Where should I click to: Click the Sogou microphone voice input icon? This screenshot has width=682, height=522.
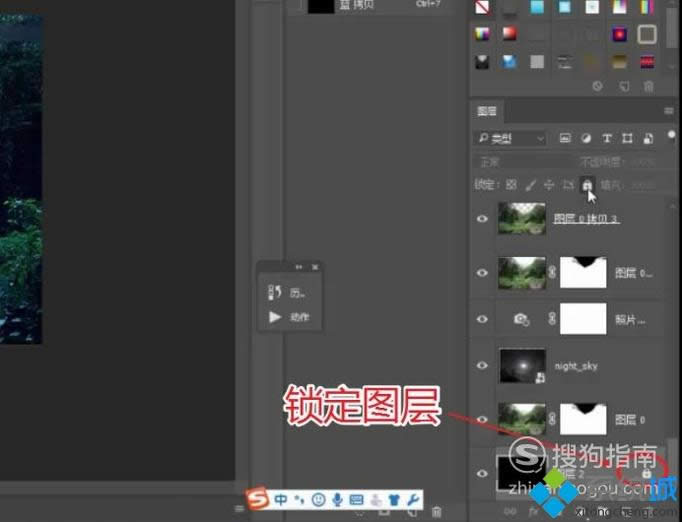(337, 498)
